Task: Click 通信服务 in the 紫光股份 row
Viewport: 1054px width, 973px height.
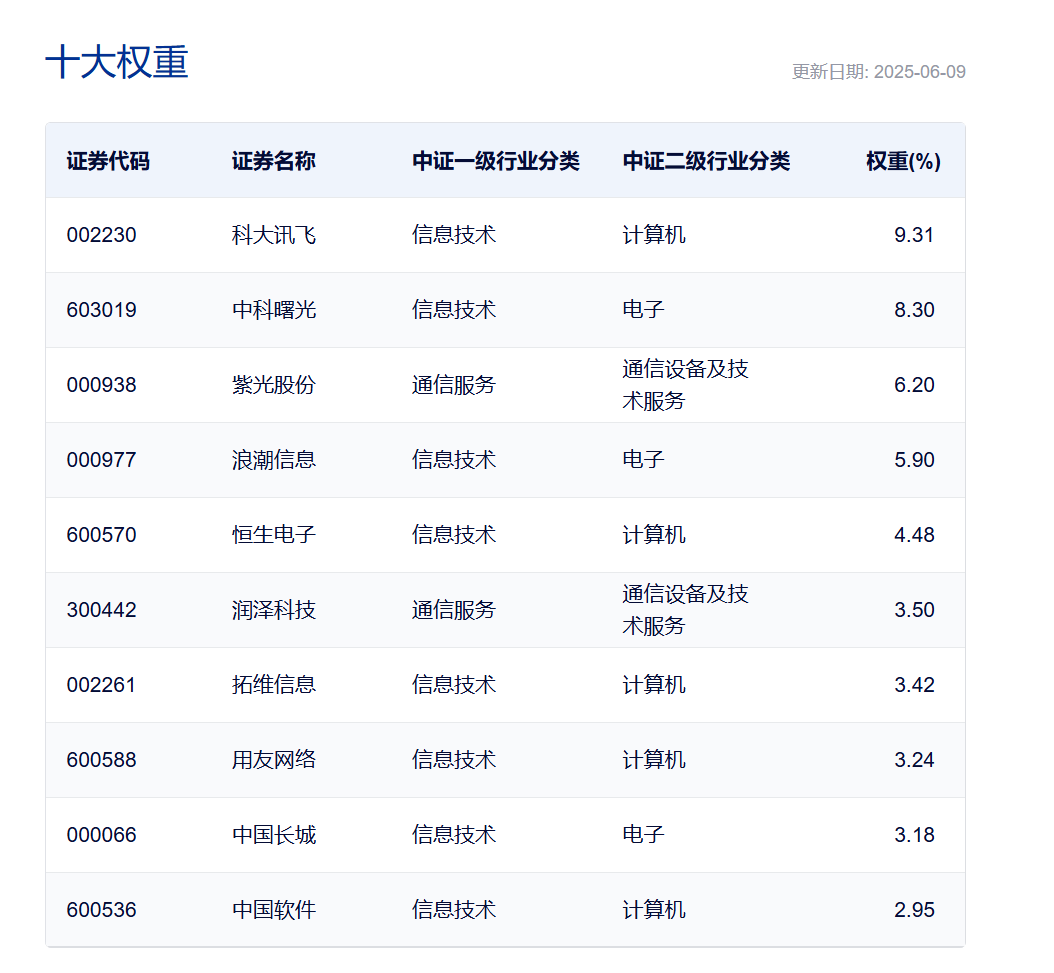Action: pyautogui.click(x=454, y=385)
